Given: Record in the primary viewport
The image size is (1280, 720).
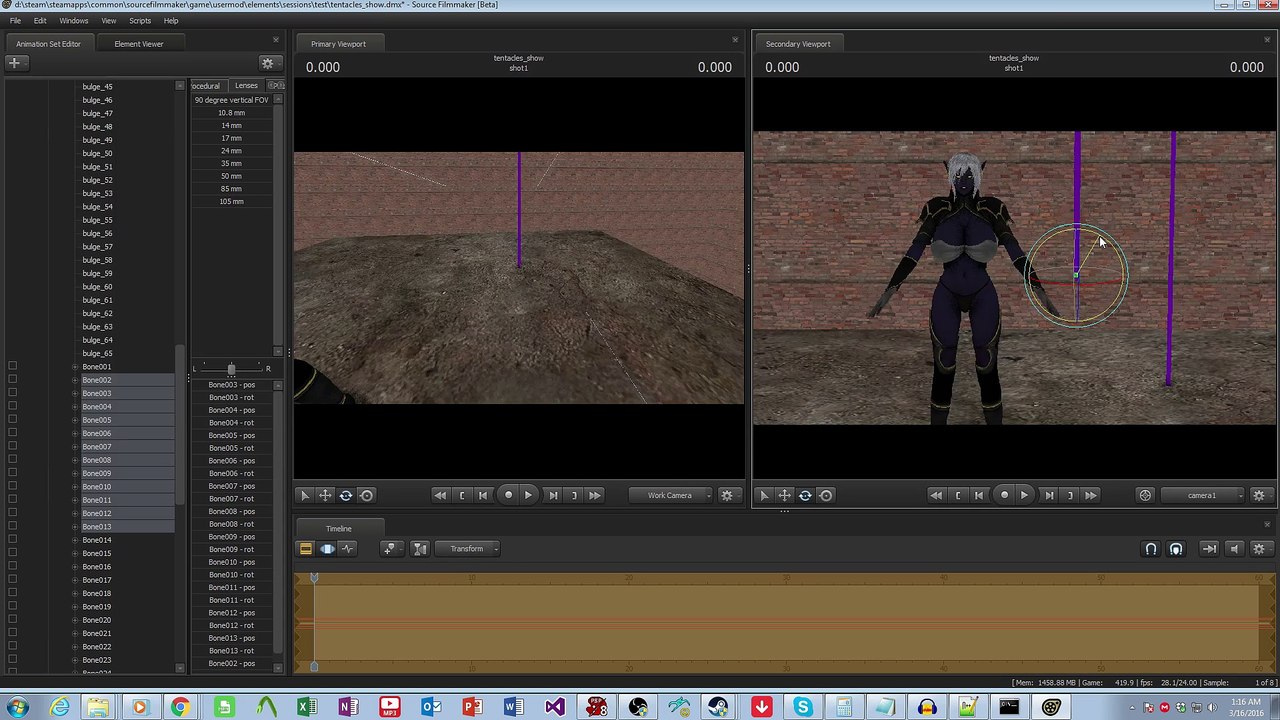Looking at the screenshot, I should [x=508, y=495].
